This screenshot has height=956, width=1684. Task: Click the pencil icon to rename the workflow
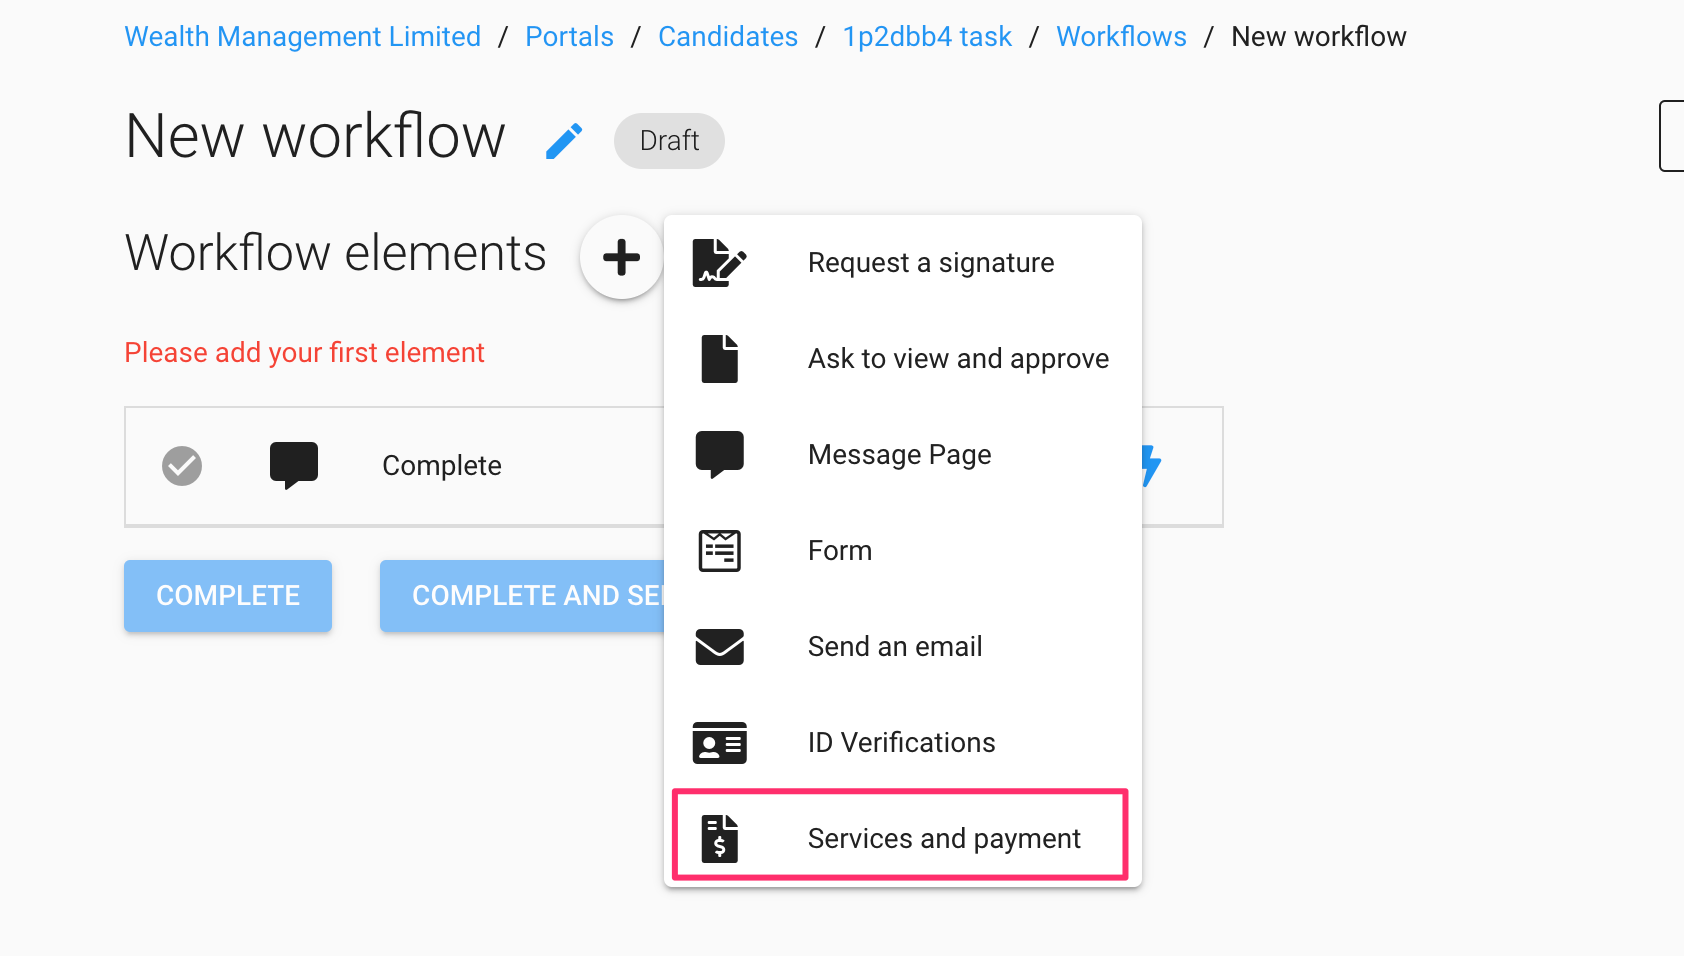(x=564, y=140)
